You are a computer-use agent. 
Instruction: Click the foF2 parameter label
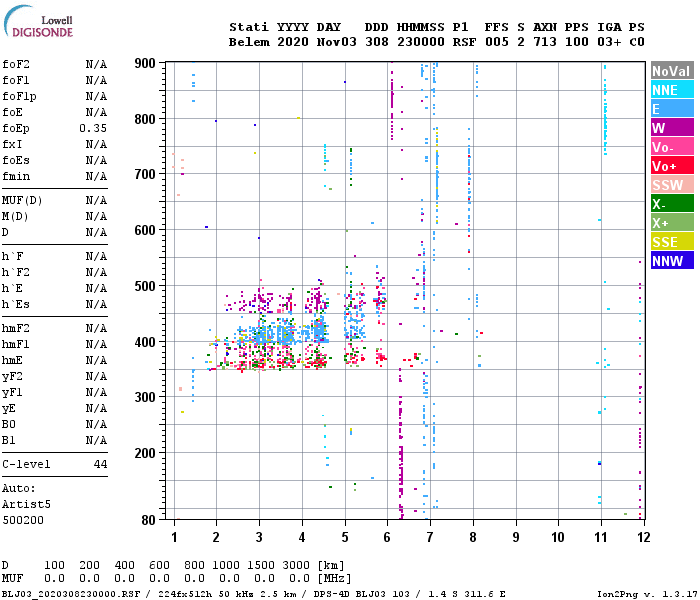[16, 64]
